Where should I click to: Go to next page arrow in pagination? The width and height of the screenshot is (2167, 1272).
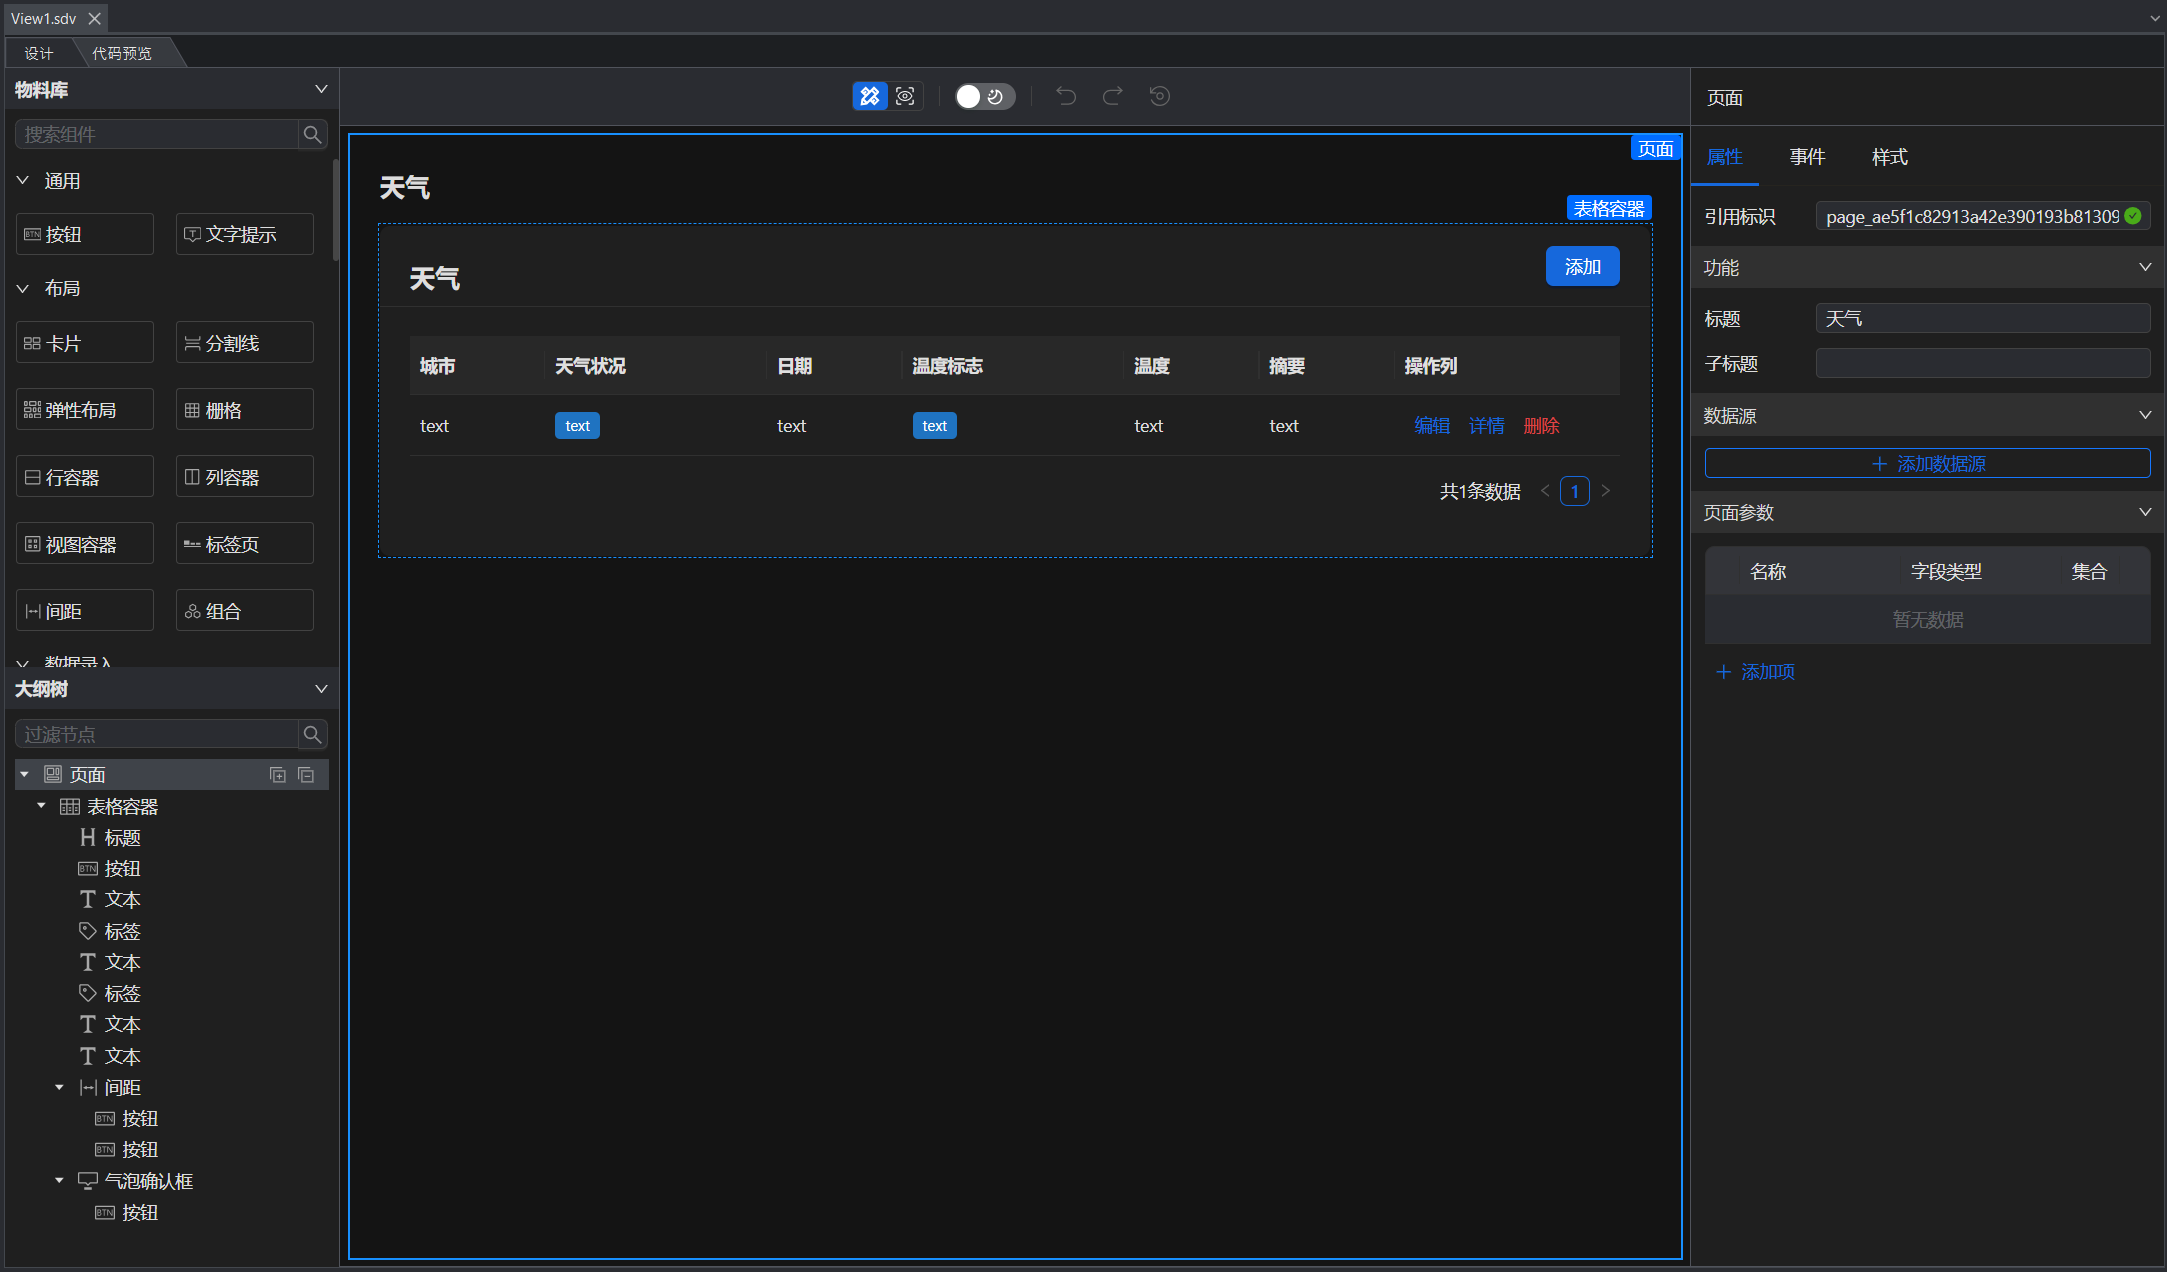[x=1605, y=491]
